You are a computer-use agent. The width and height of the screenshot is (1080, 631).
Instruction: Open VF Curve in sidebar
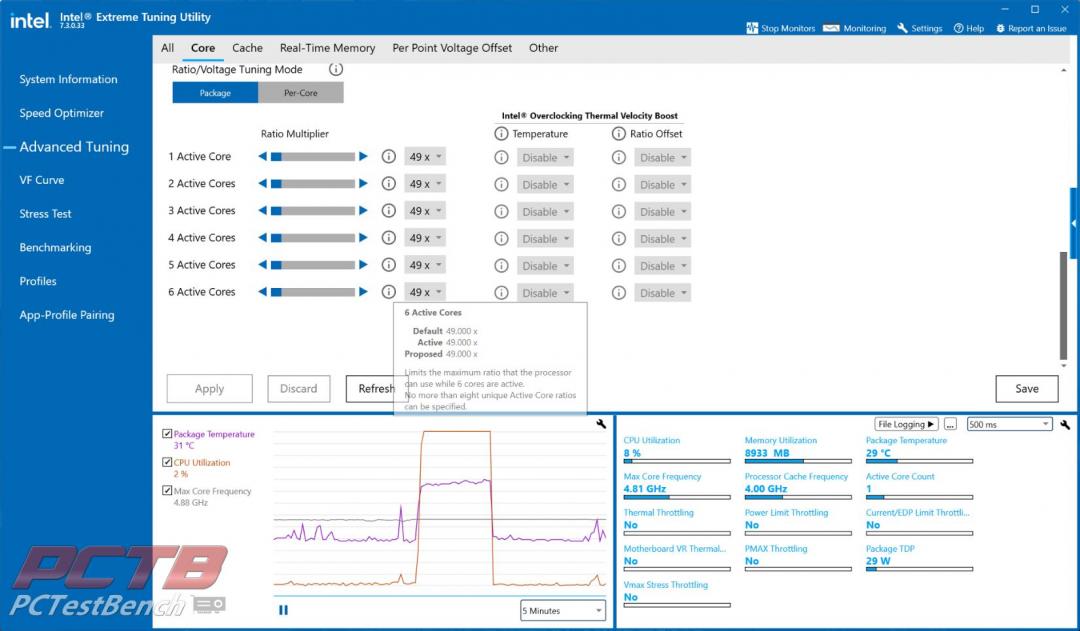click(x=41, y=180)
